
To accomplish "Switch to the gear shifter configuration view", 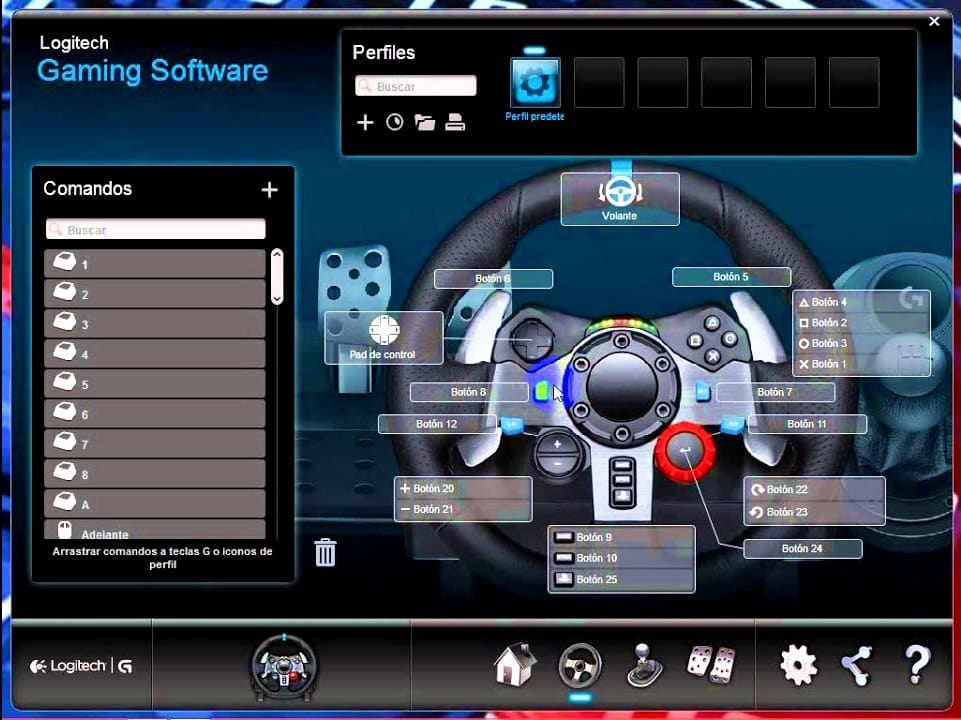I will coord(646,663).
